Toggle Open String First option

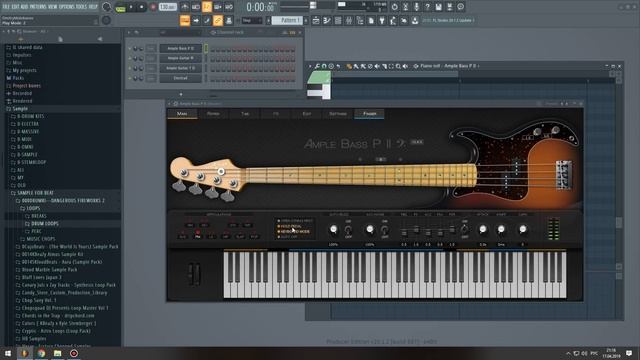[295, 221]
